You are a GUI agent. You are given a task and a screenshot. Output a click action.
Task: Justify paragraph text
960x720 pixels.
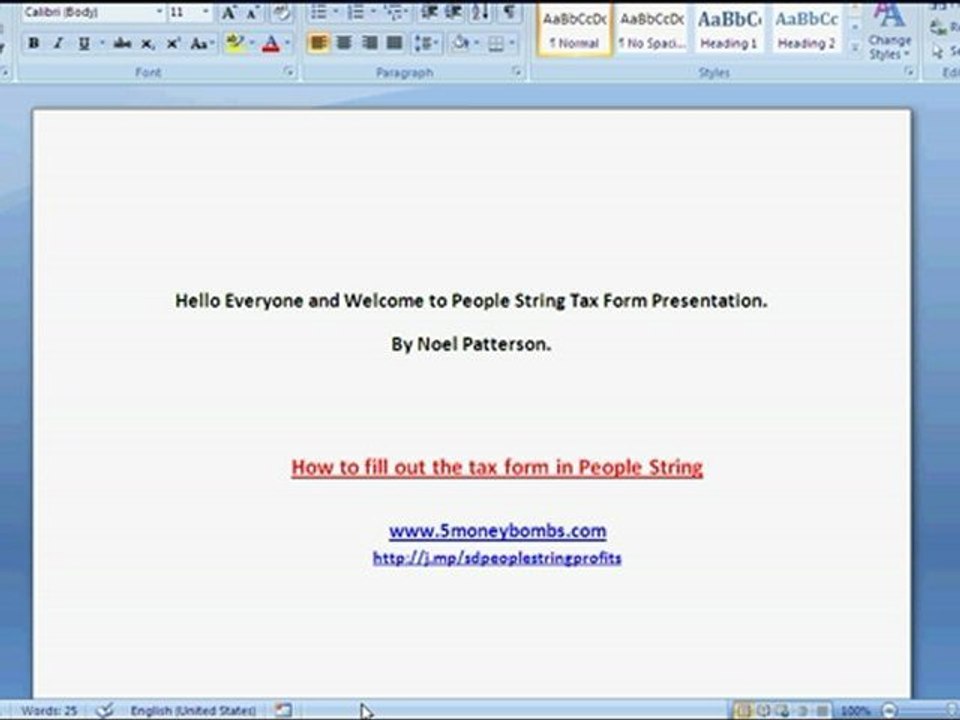(395, 43)
